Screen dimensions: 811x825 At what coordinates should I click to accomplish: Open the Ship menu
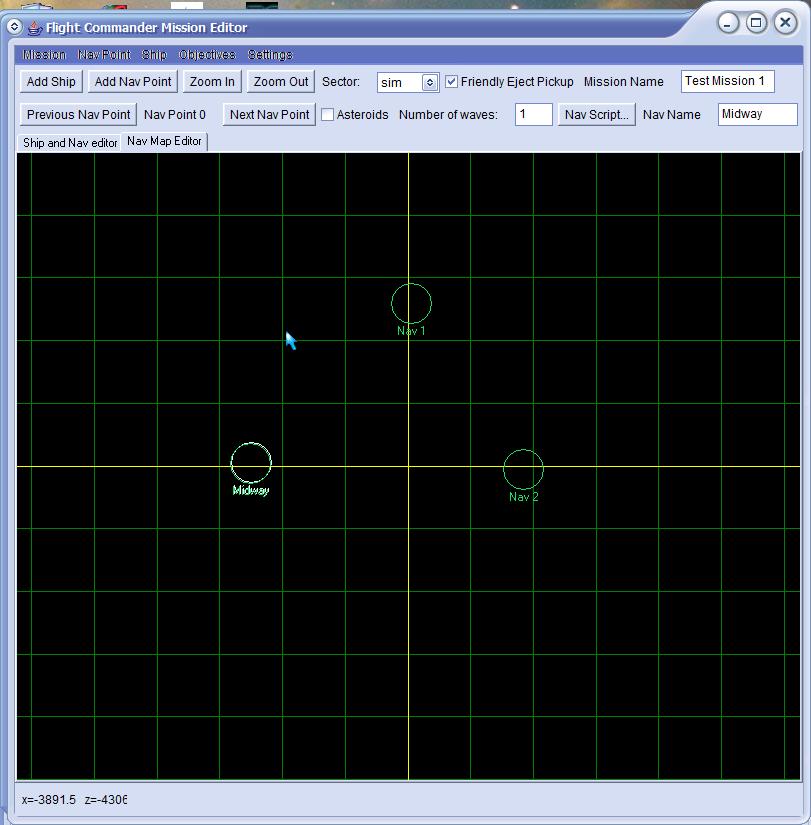point(154,55)
